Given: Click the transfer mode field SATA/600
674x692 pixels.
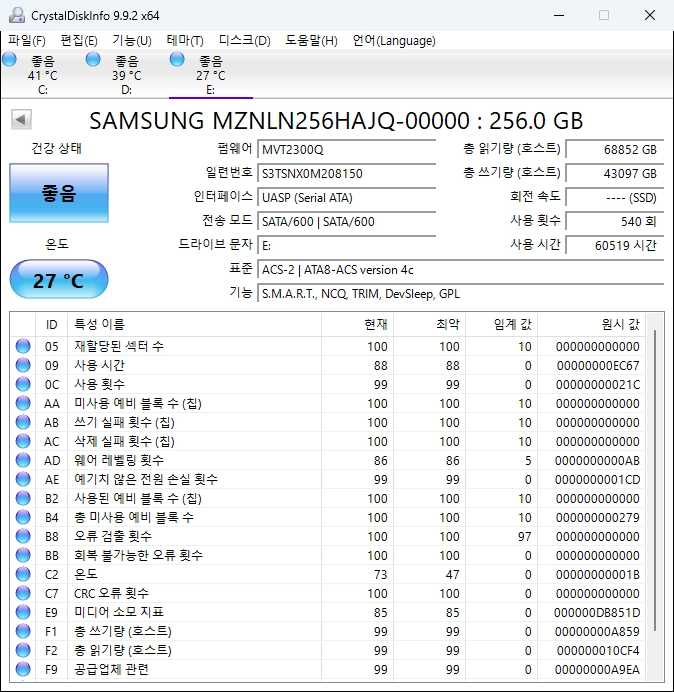Looking at the screenshot, I should [346, 221].
